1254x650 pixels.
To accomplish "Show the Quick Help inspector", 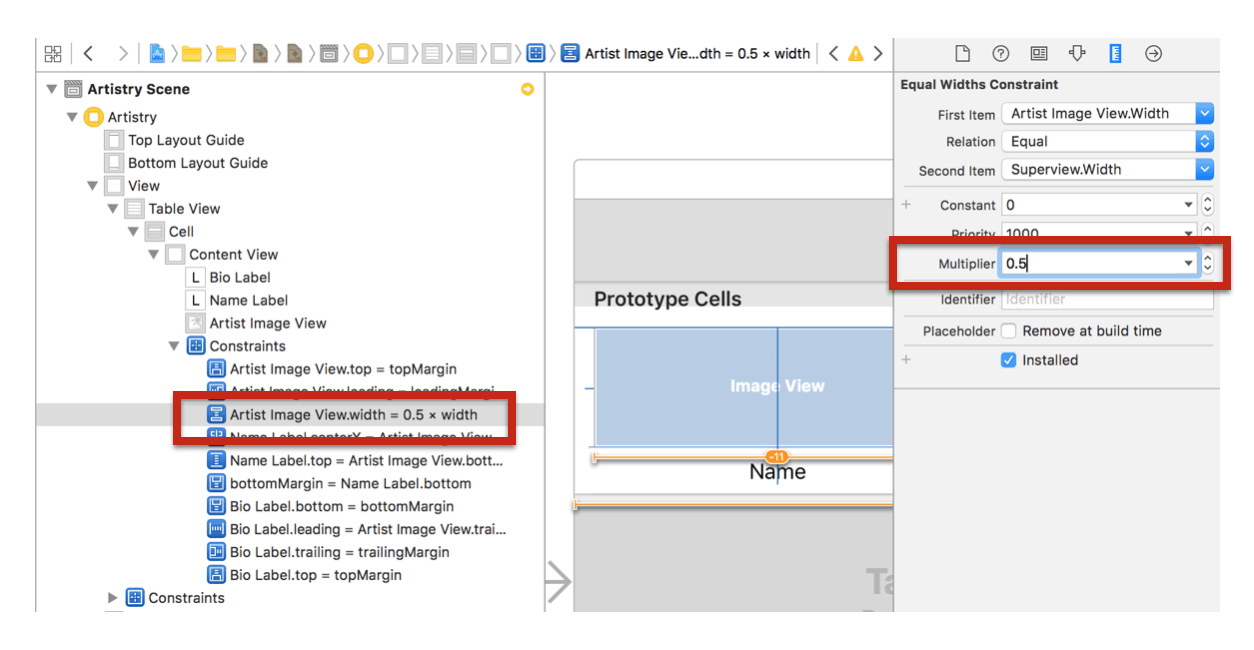I will tap(1000, 54).
